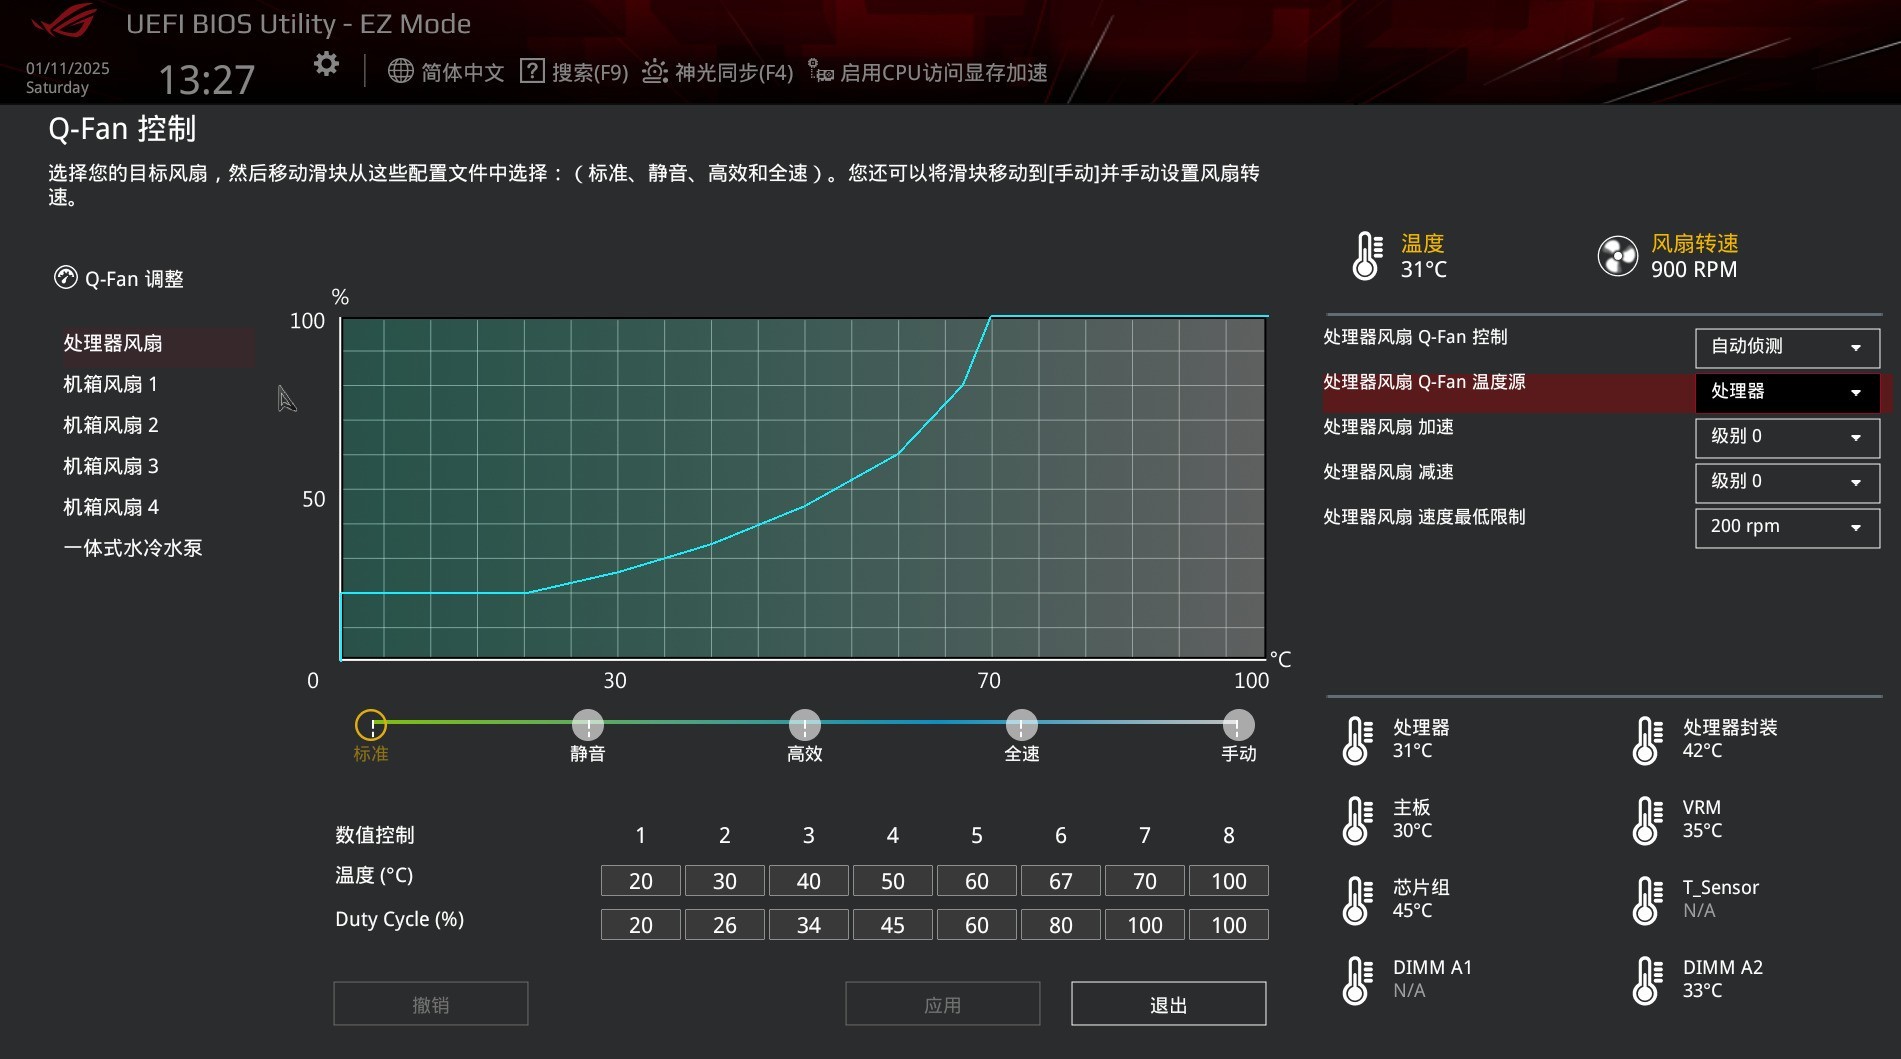Open the Q-Fan 温度源 dropdown showing 处理器

pyautogui.click(x=1787, y=392)
